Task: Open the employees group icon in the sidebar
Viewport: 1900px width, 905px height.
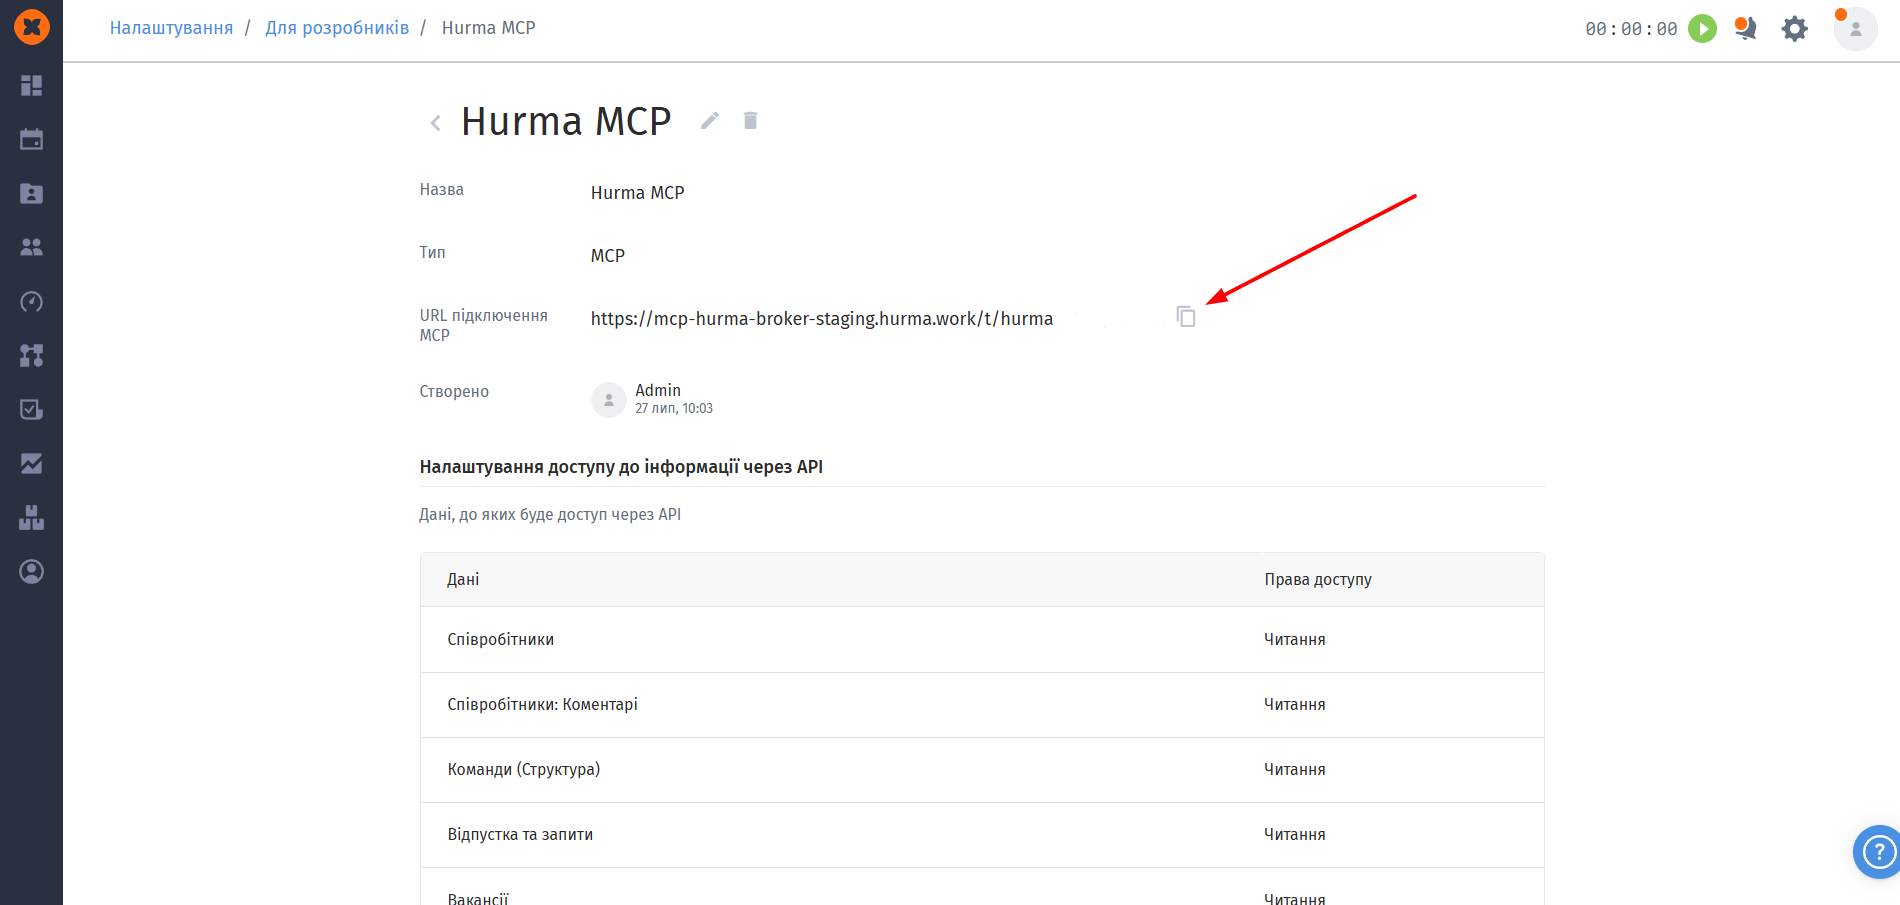Action: point(32,247)
